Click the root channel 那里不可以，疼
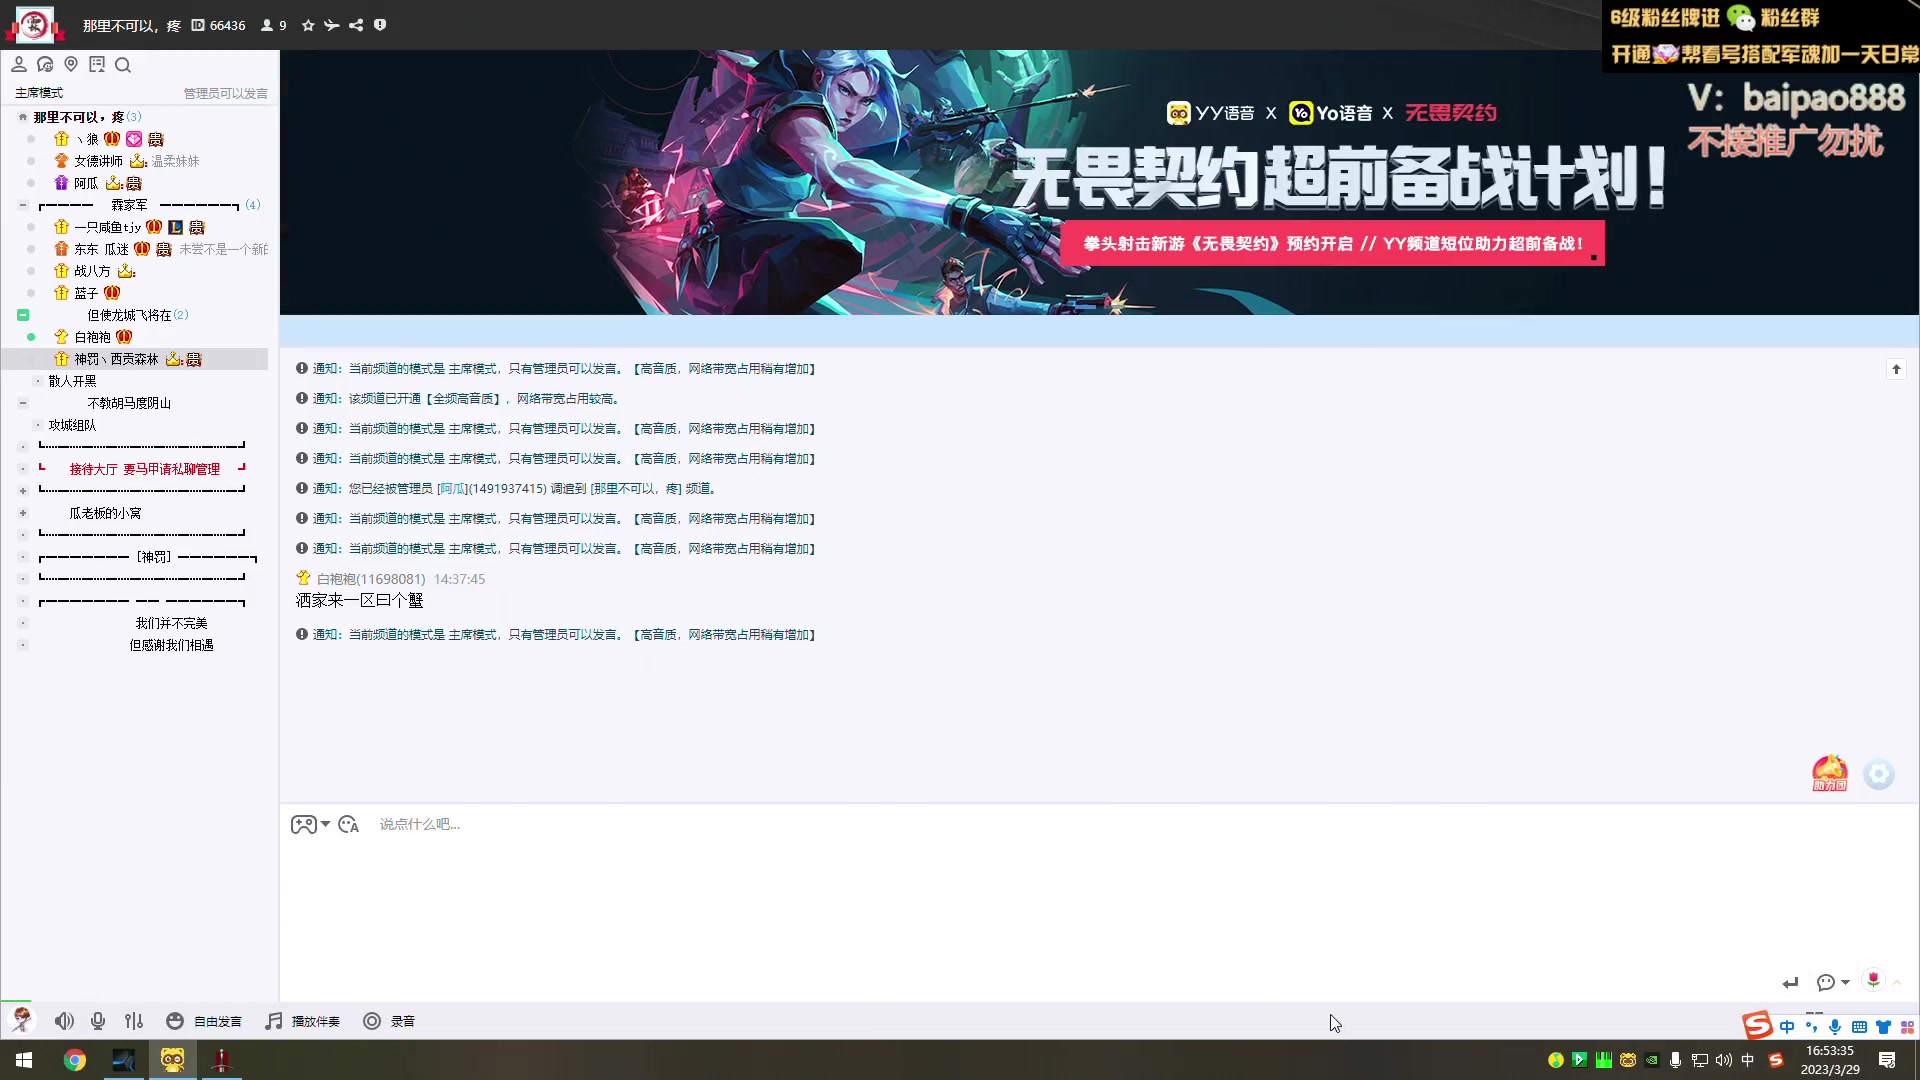The image size is (1920, 1080). (79, 117)
